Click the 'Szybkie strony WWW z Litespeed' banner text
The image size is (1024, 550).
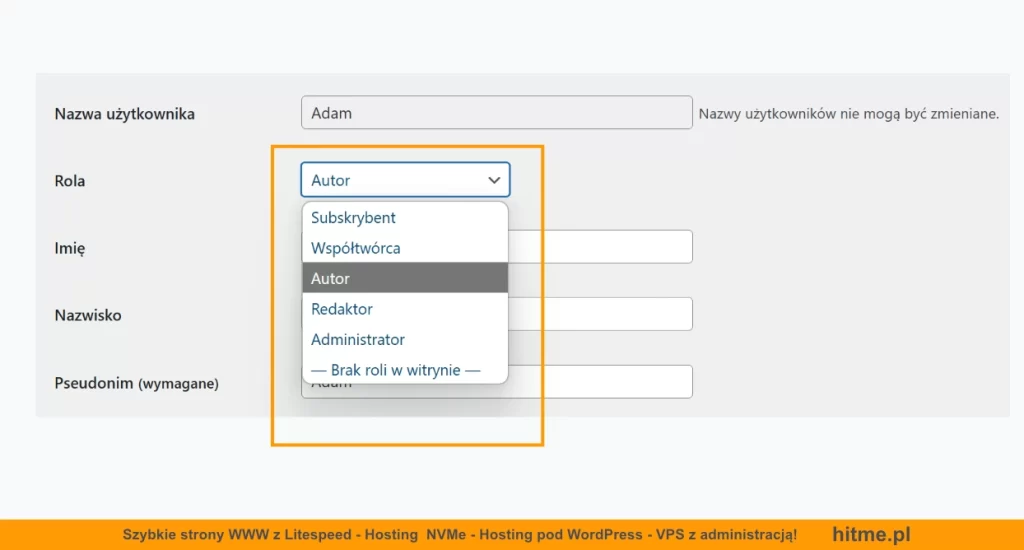pyautogui.click(x=237, y=535)
